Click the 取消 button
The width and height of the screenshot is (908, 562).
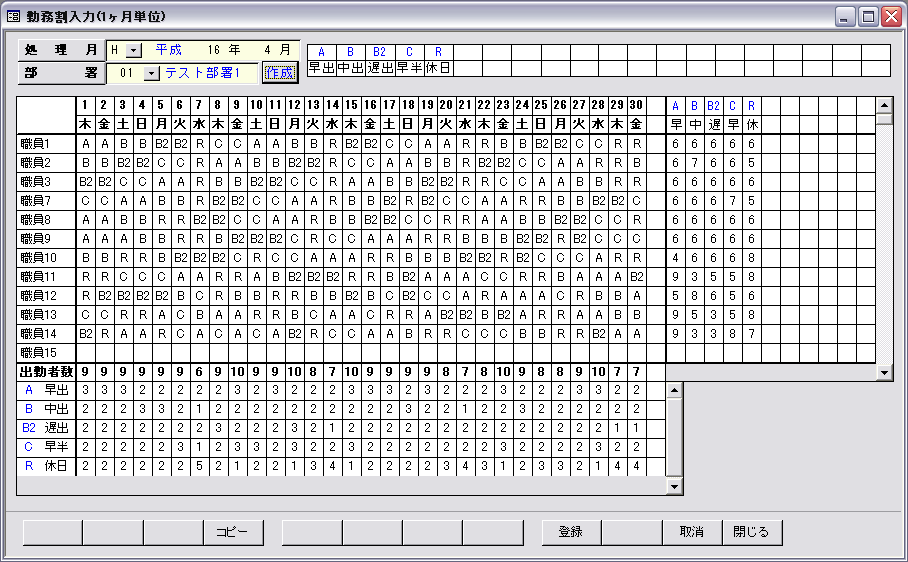692,532
